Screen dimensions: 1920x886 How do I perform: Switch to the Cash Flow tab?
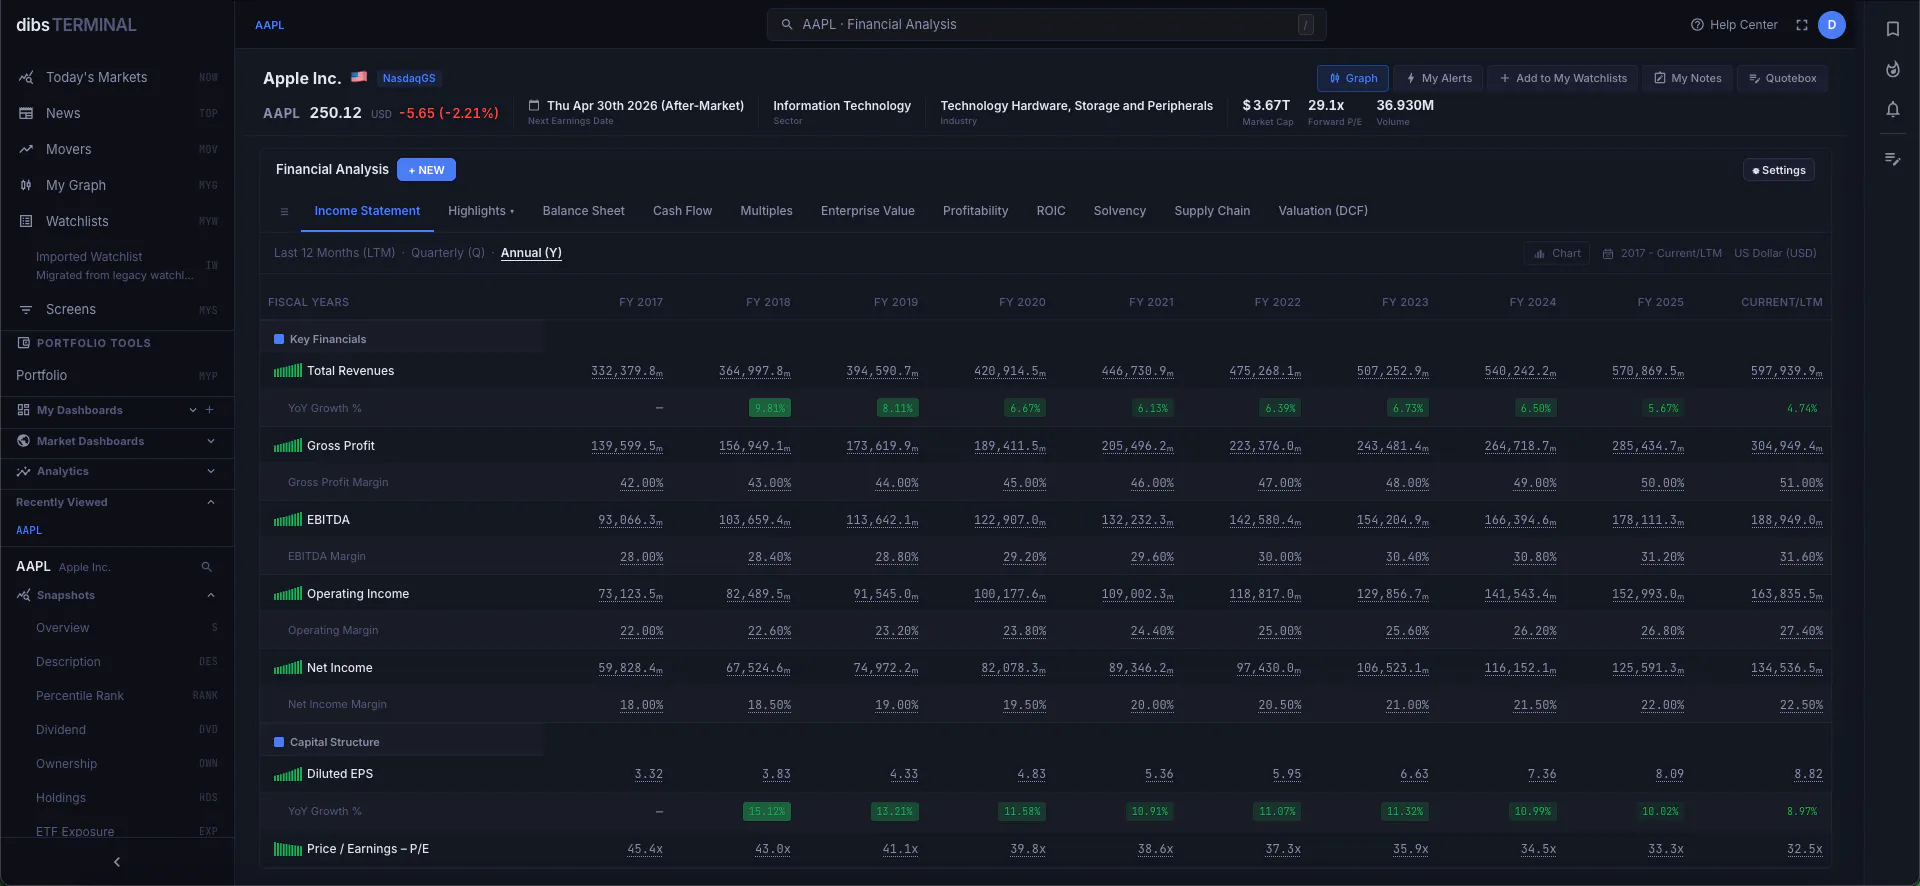(x=682, y=211)
